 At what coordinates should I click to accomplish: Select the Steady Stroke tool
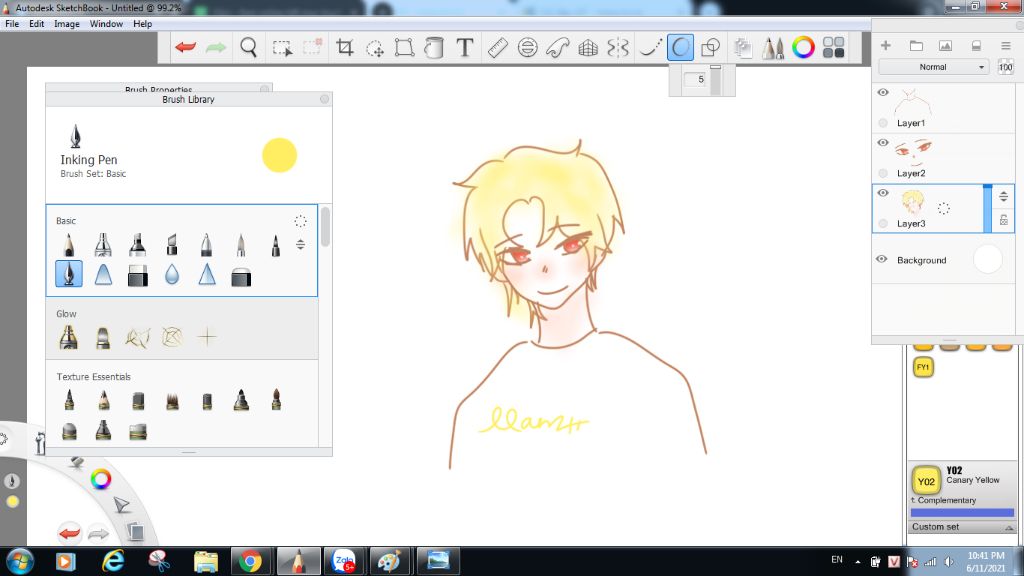click(x=650, y=47)
